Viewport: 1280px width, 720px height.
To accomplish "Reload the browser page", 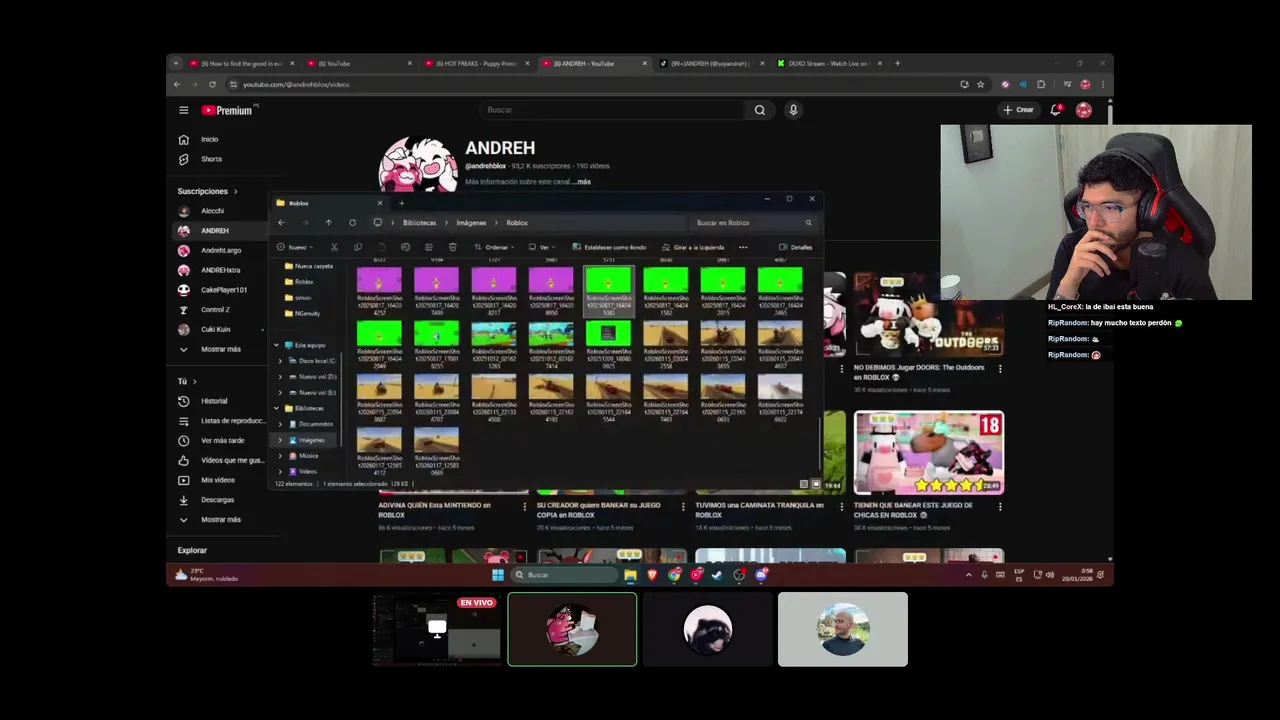I will pos(212,84).
